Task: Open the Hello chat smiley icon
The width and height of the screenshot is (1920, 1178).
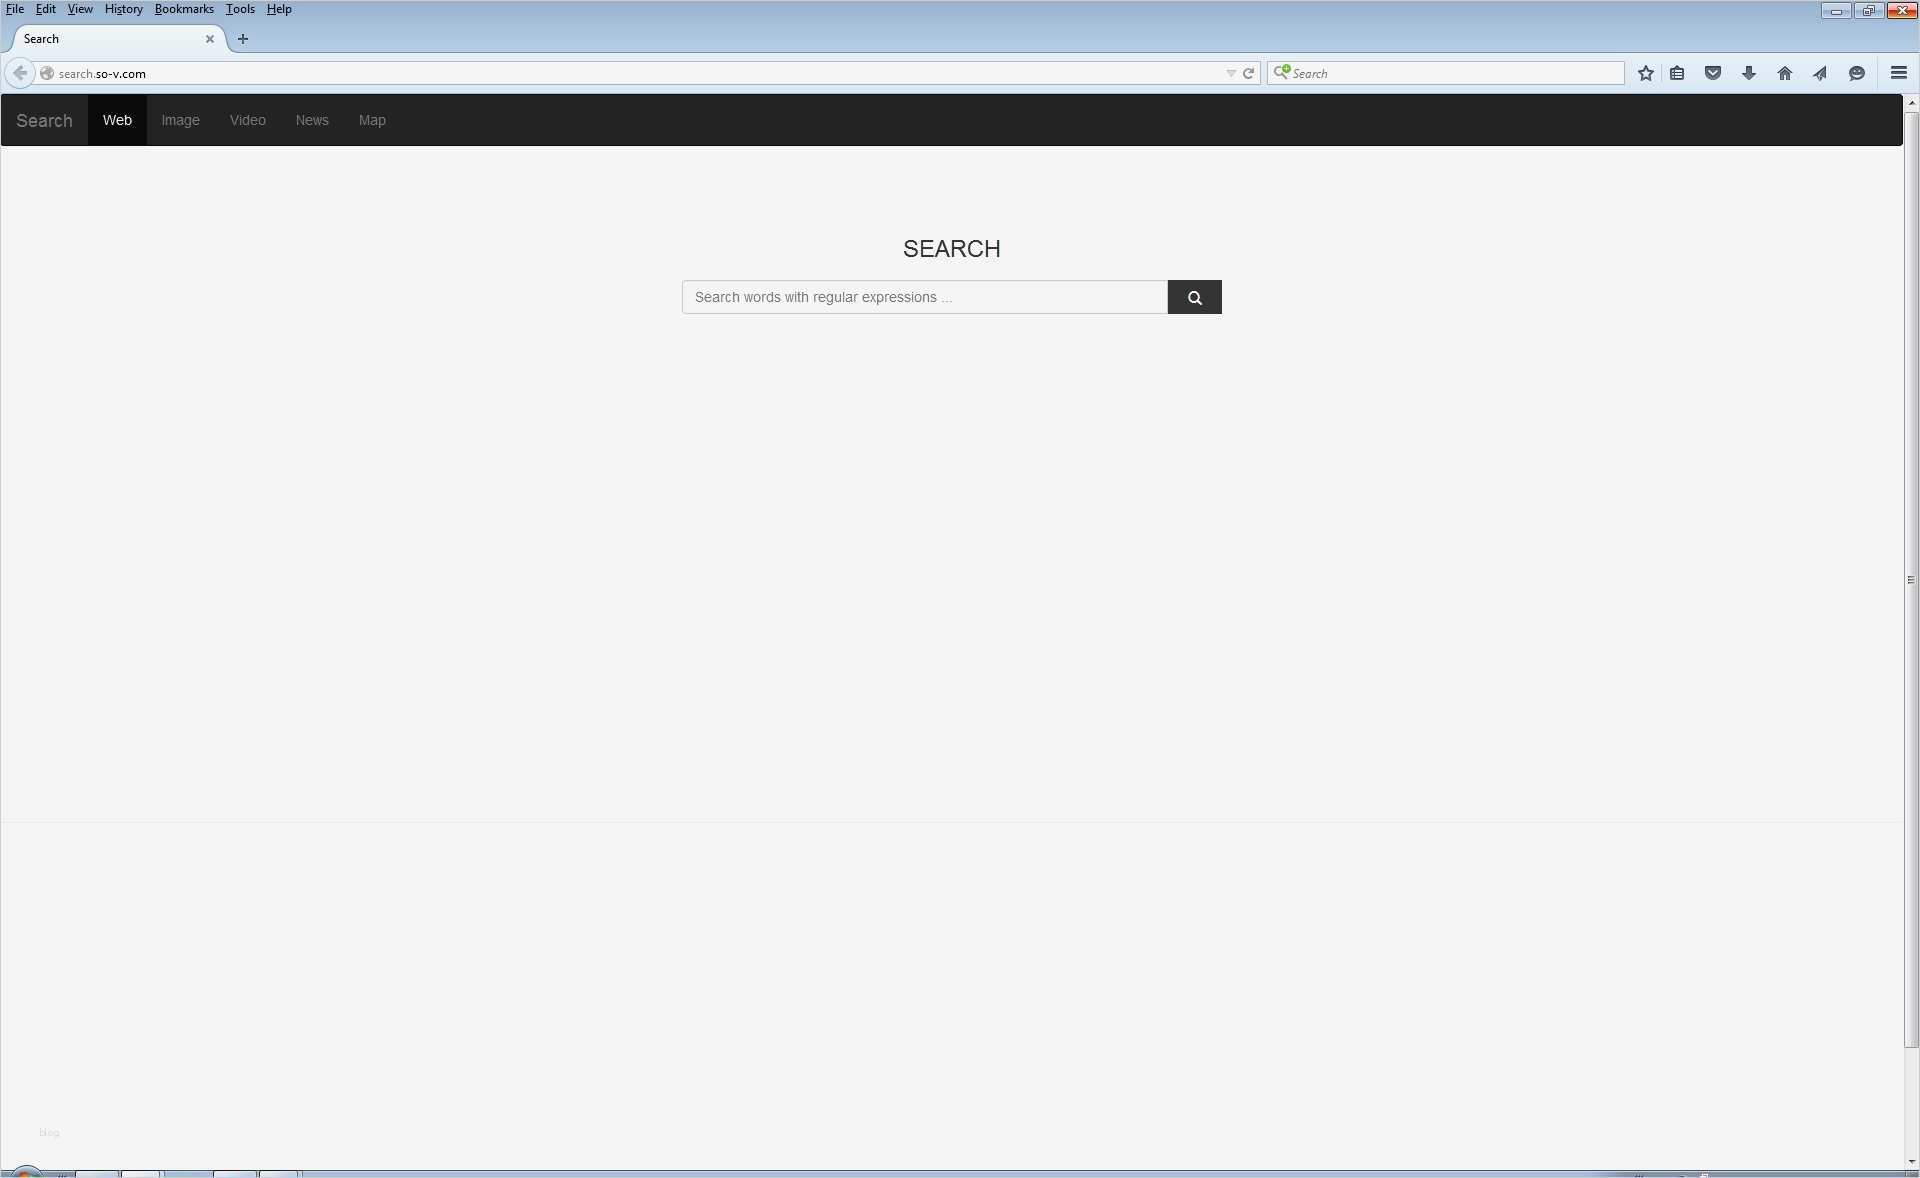Action: (x=1857, y=73)
